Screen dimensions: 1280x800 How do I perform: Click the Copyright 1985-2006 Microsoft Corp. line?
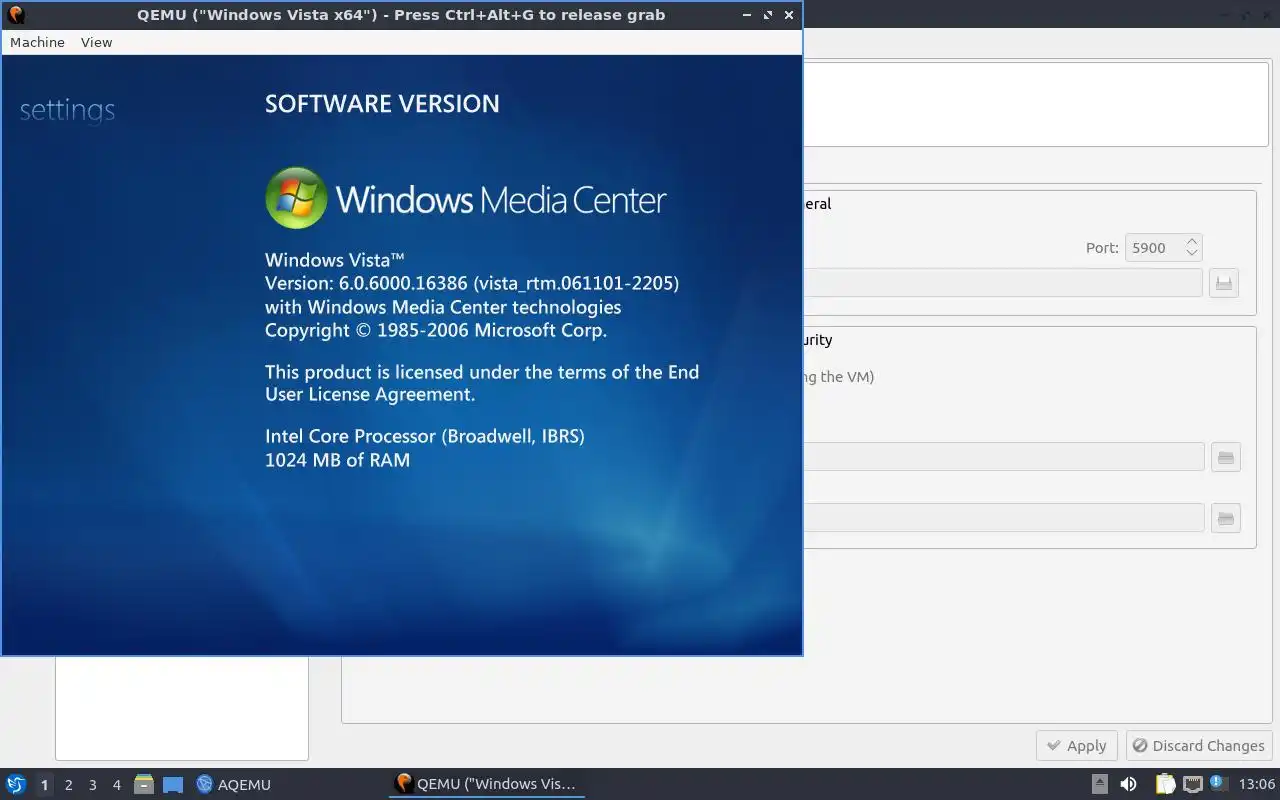pyautogui.click(x=436, y=330)
